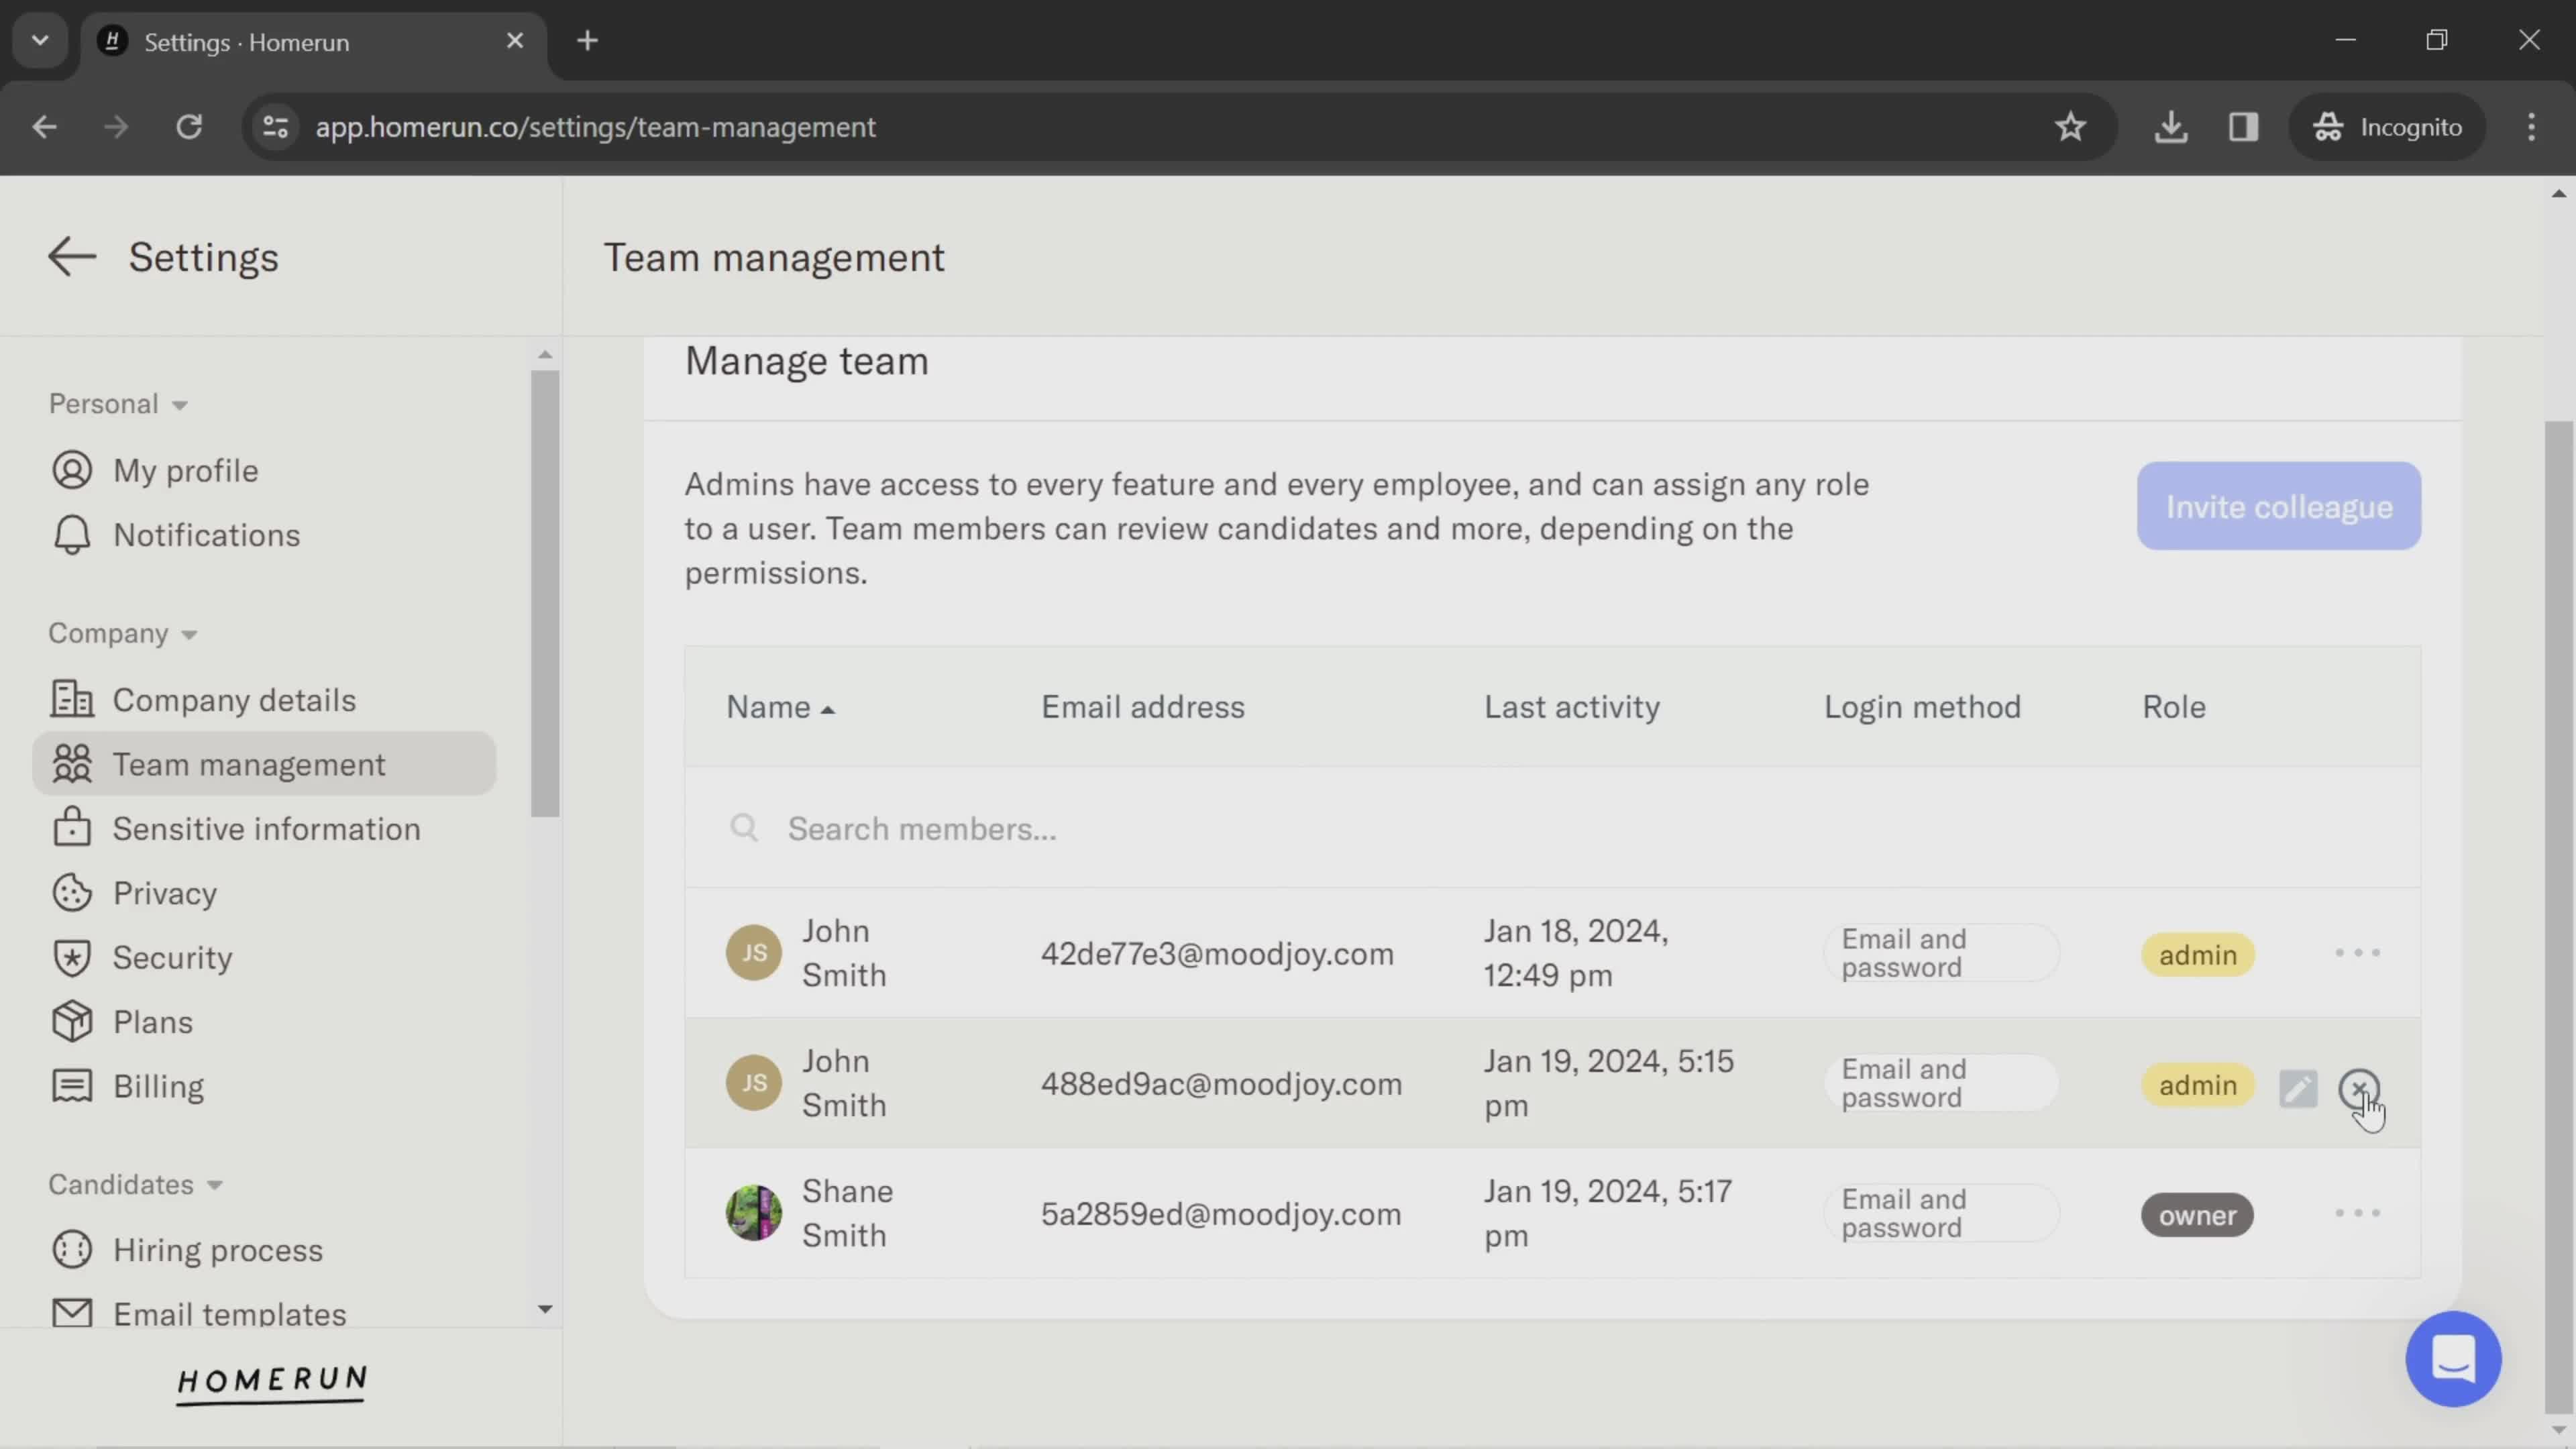2576x1449 pixels.
Task: Go back in browser history
Action: pyautogui.click(x=44, y=127)
